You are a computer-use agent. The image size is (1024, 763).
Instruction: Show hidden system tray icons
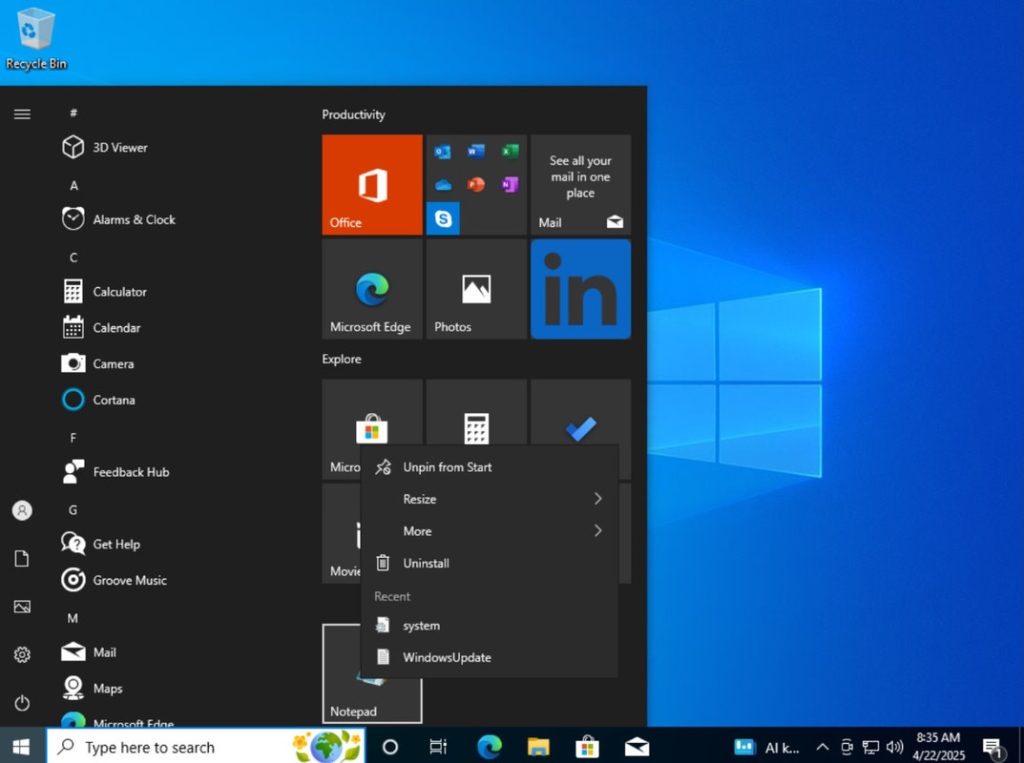point(823,747)
